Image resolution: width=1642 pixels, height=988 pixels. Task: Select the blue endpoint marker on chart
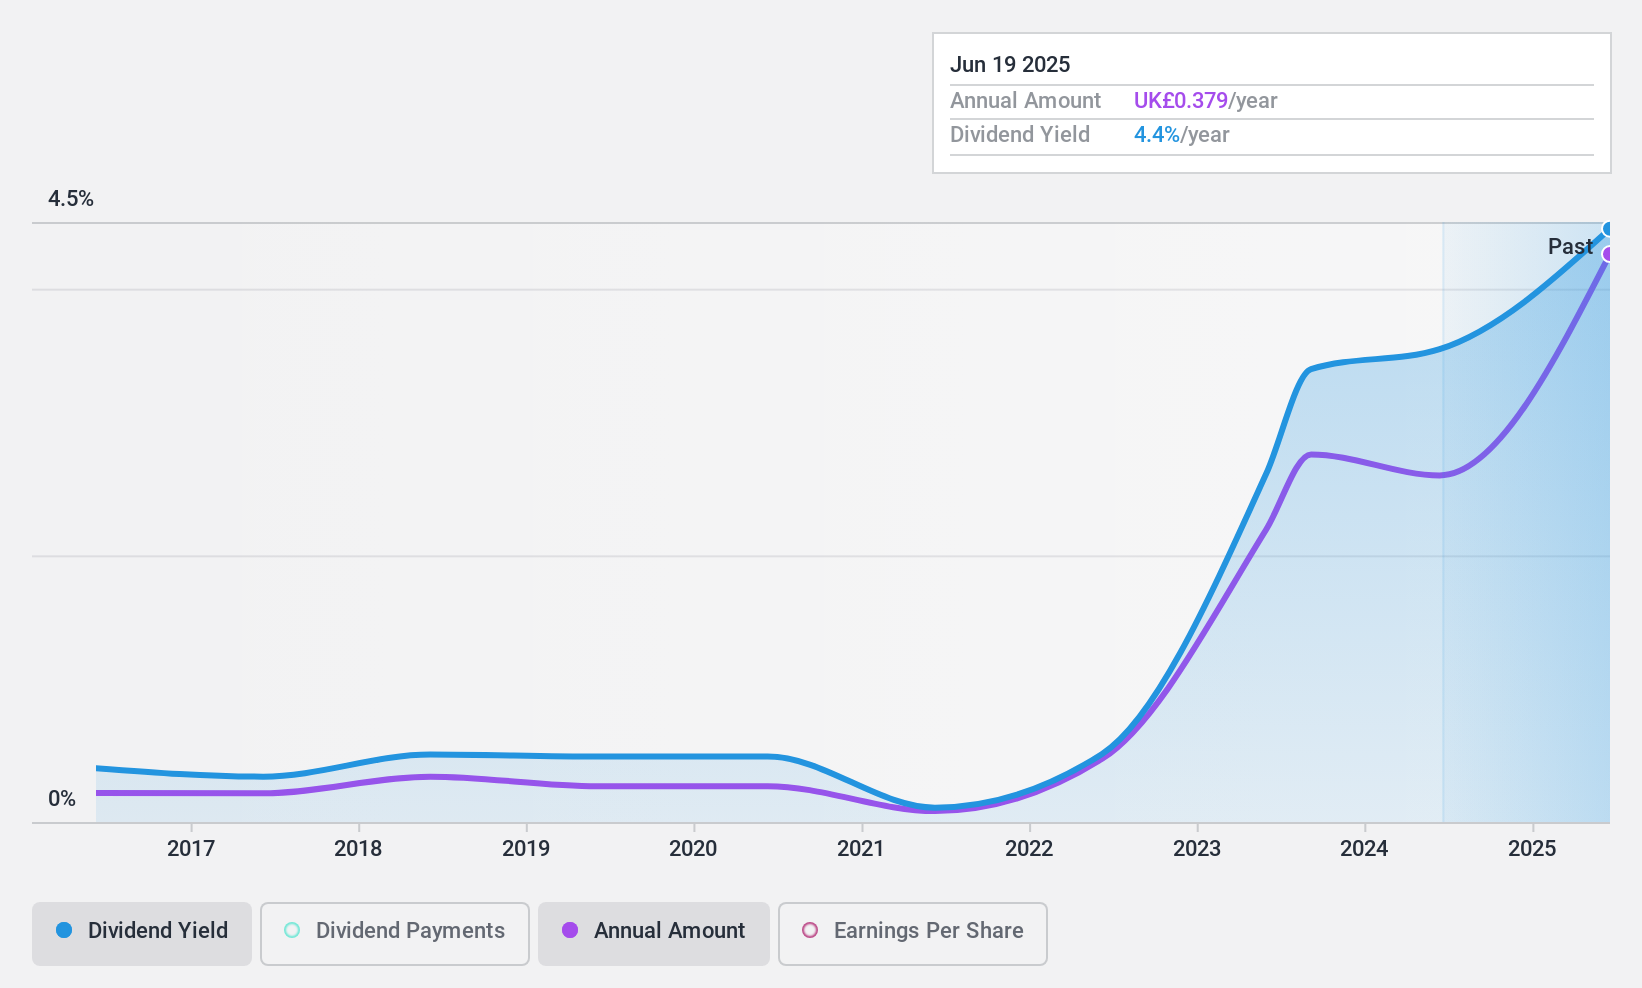pyautogui.click(x=1608, y=229)
